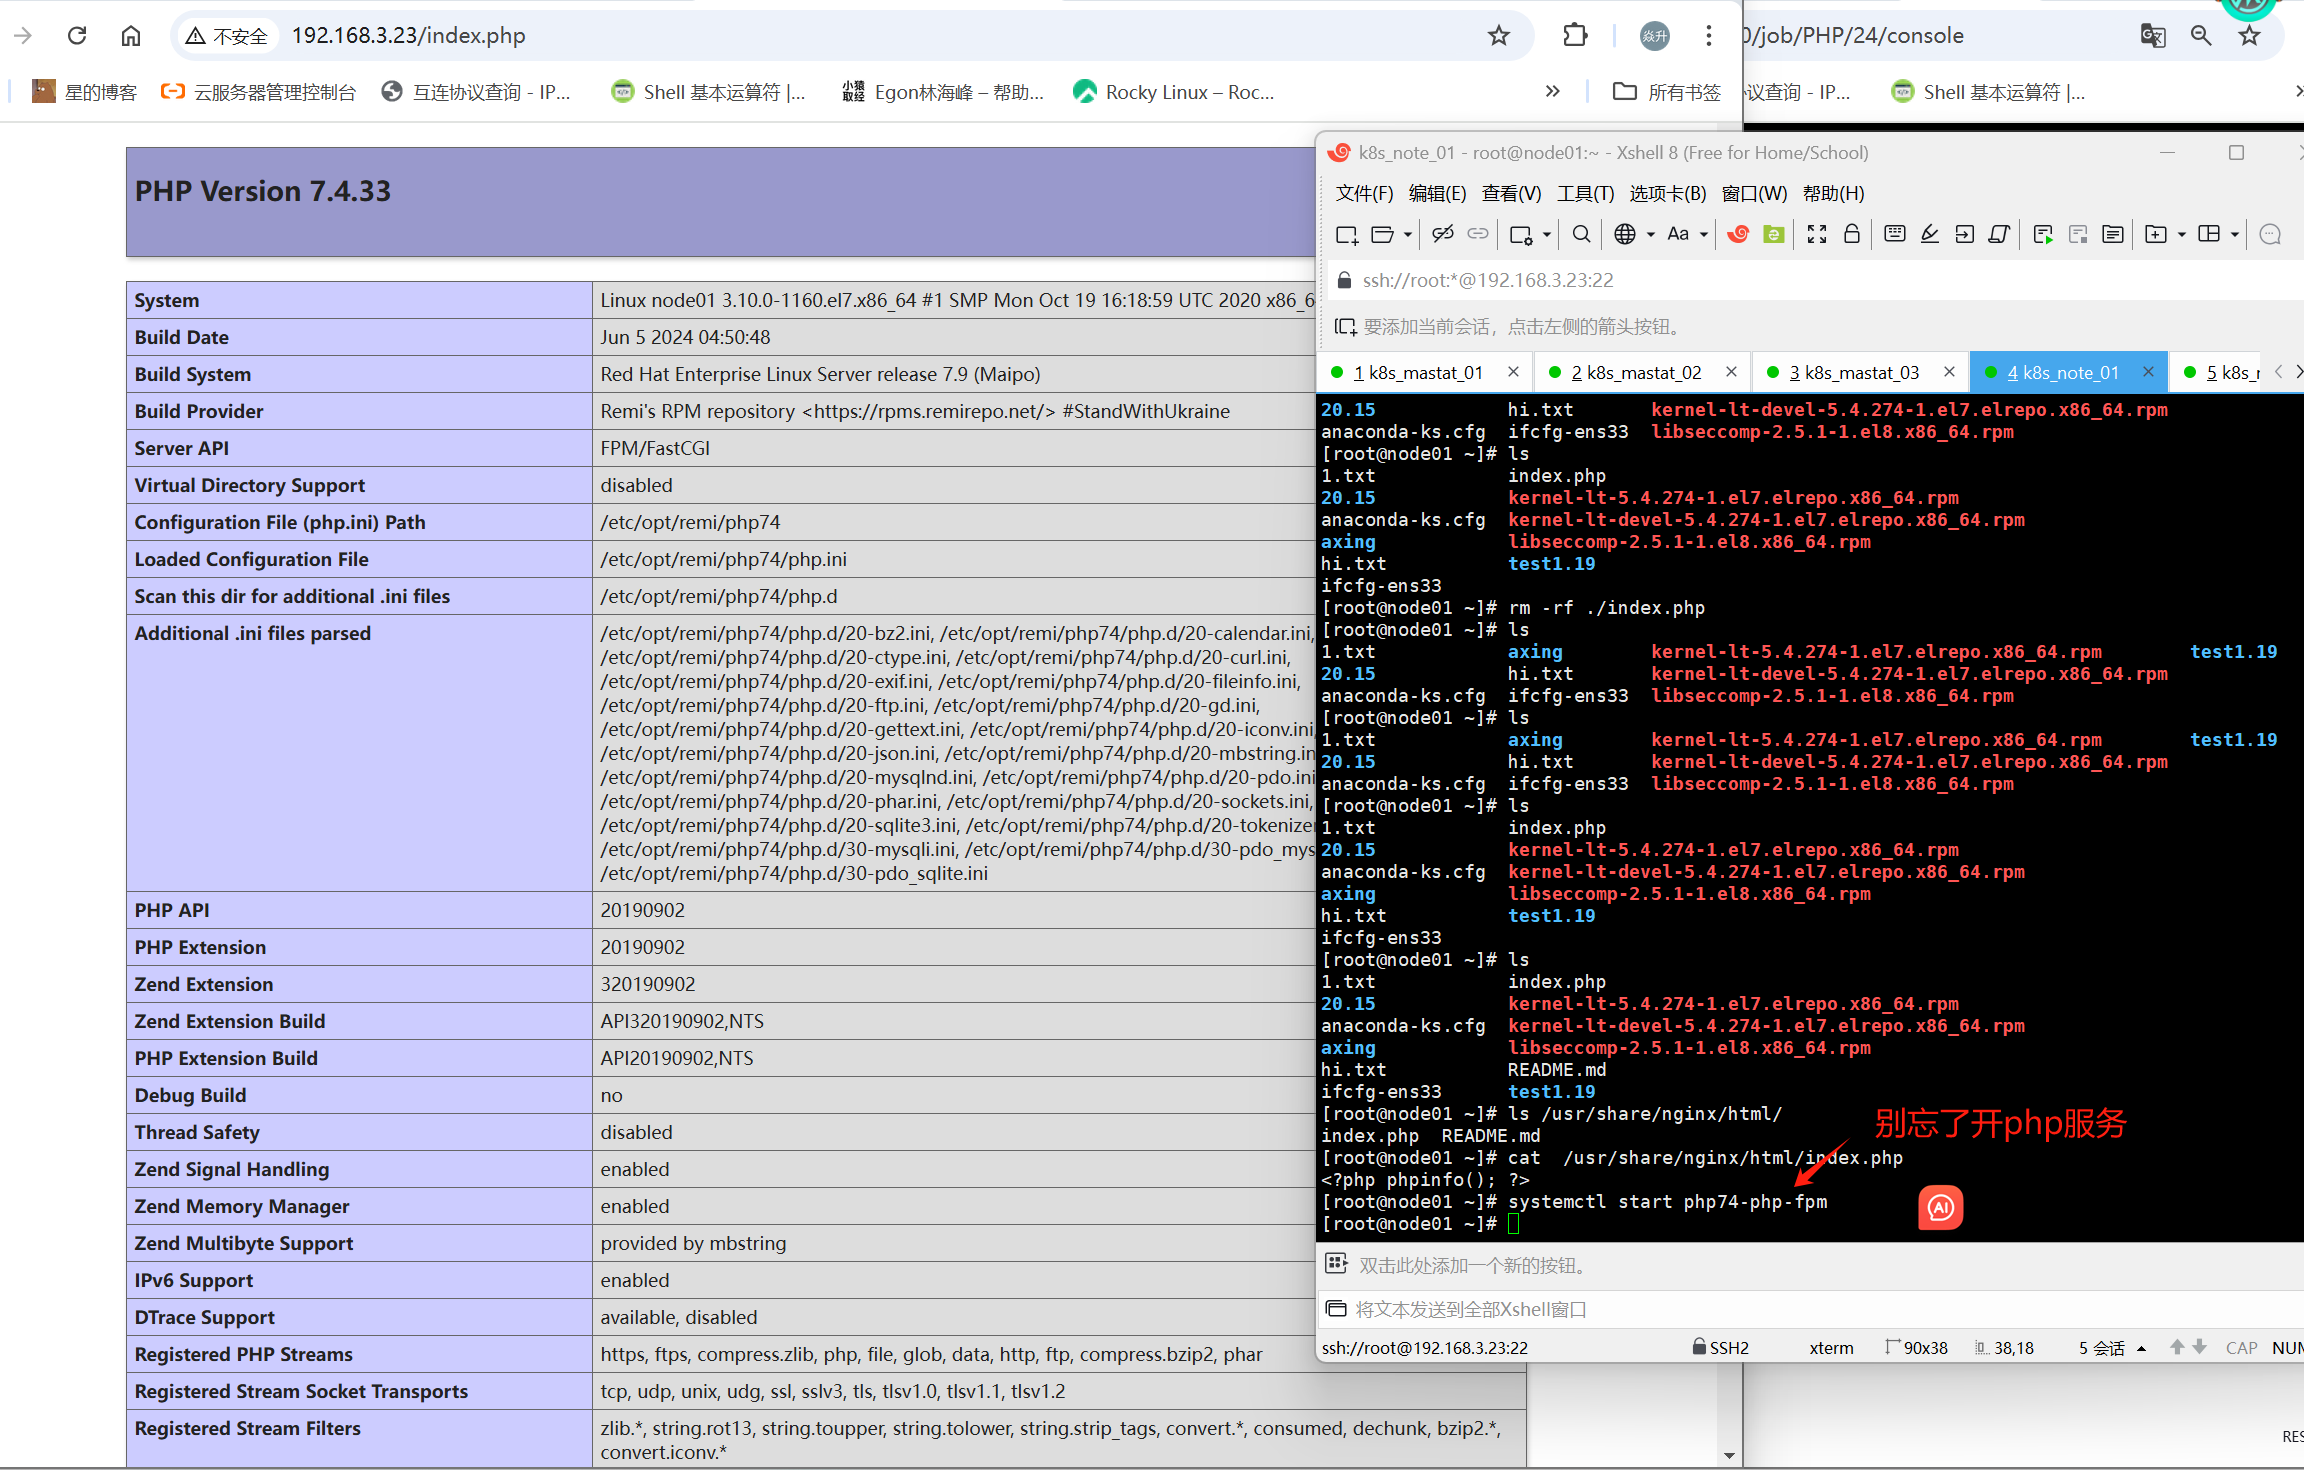This screenshot has height=1470, width=2304.
Task: Click the disconnect session icon
Action: 1442,234
